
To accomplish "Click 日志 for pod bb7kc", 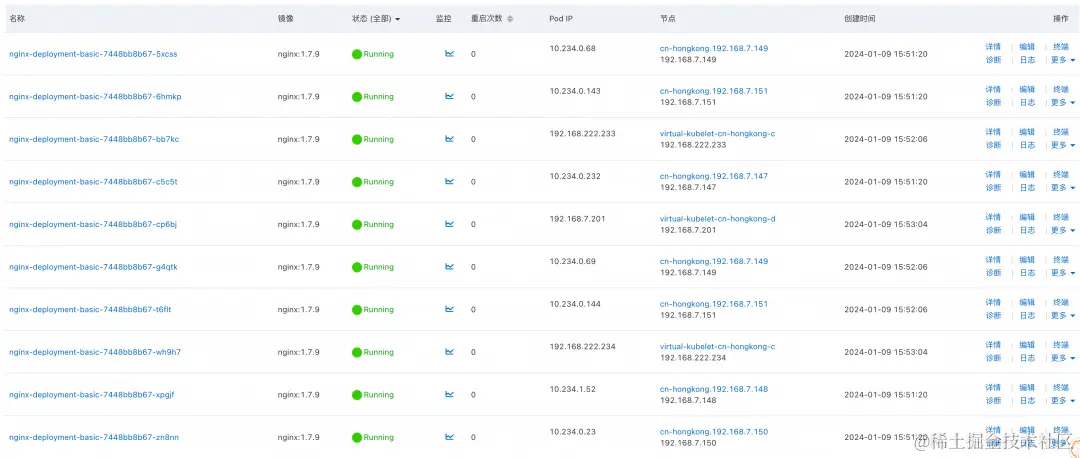I will pyautogui.click(x=1027, y=145).
